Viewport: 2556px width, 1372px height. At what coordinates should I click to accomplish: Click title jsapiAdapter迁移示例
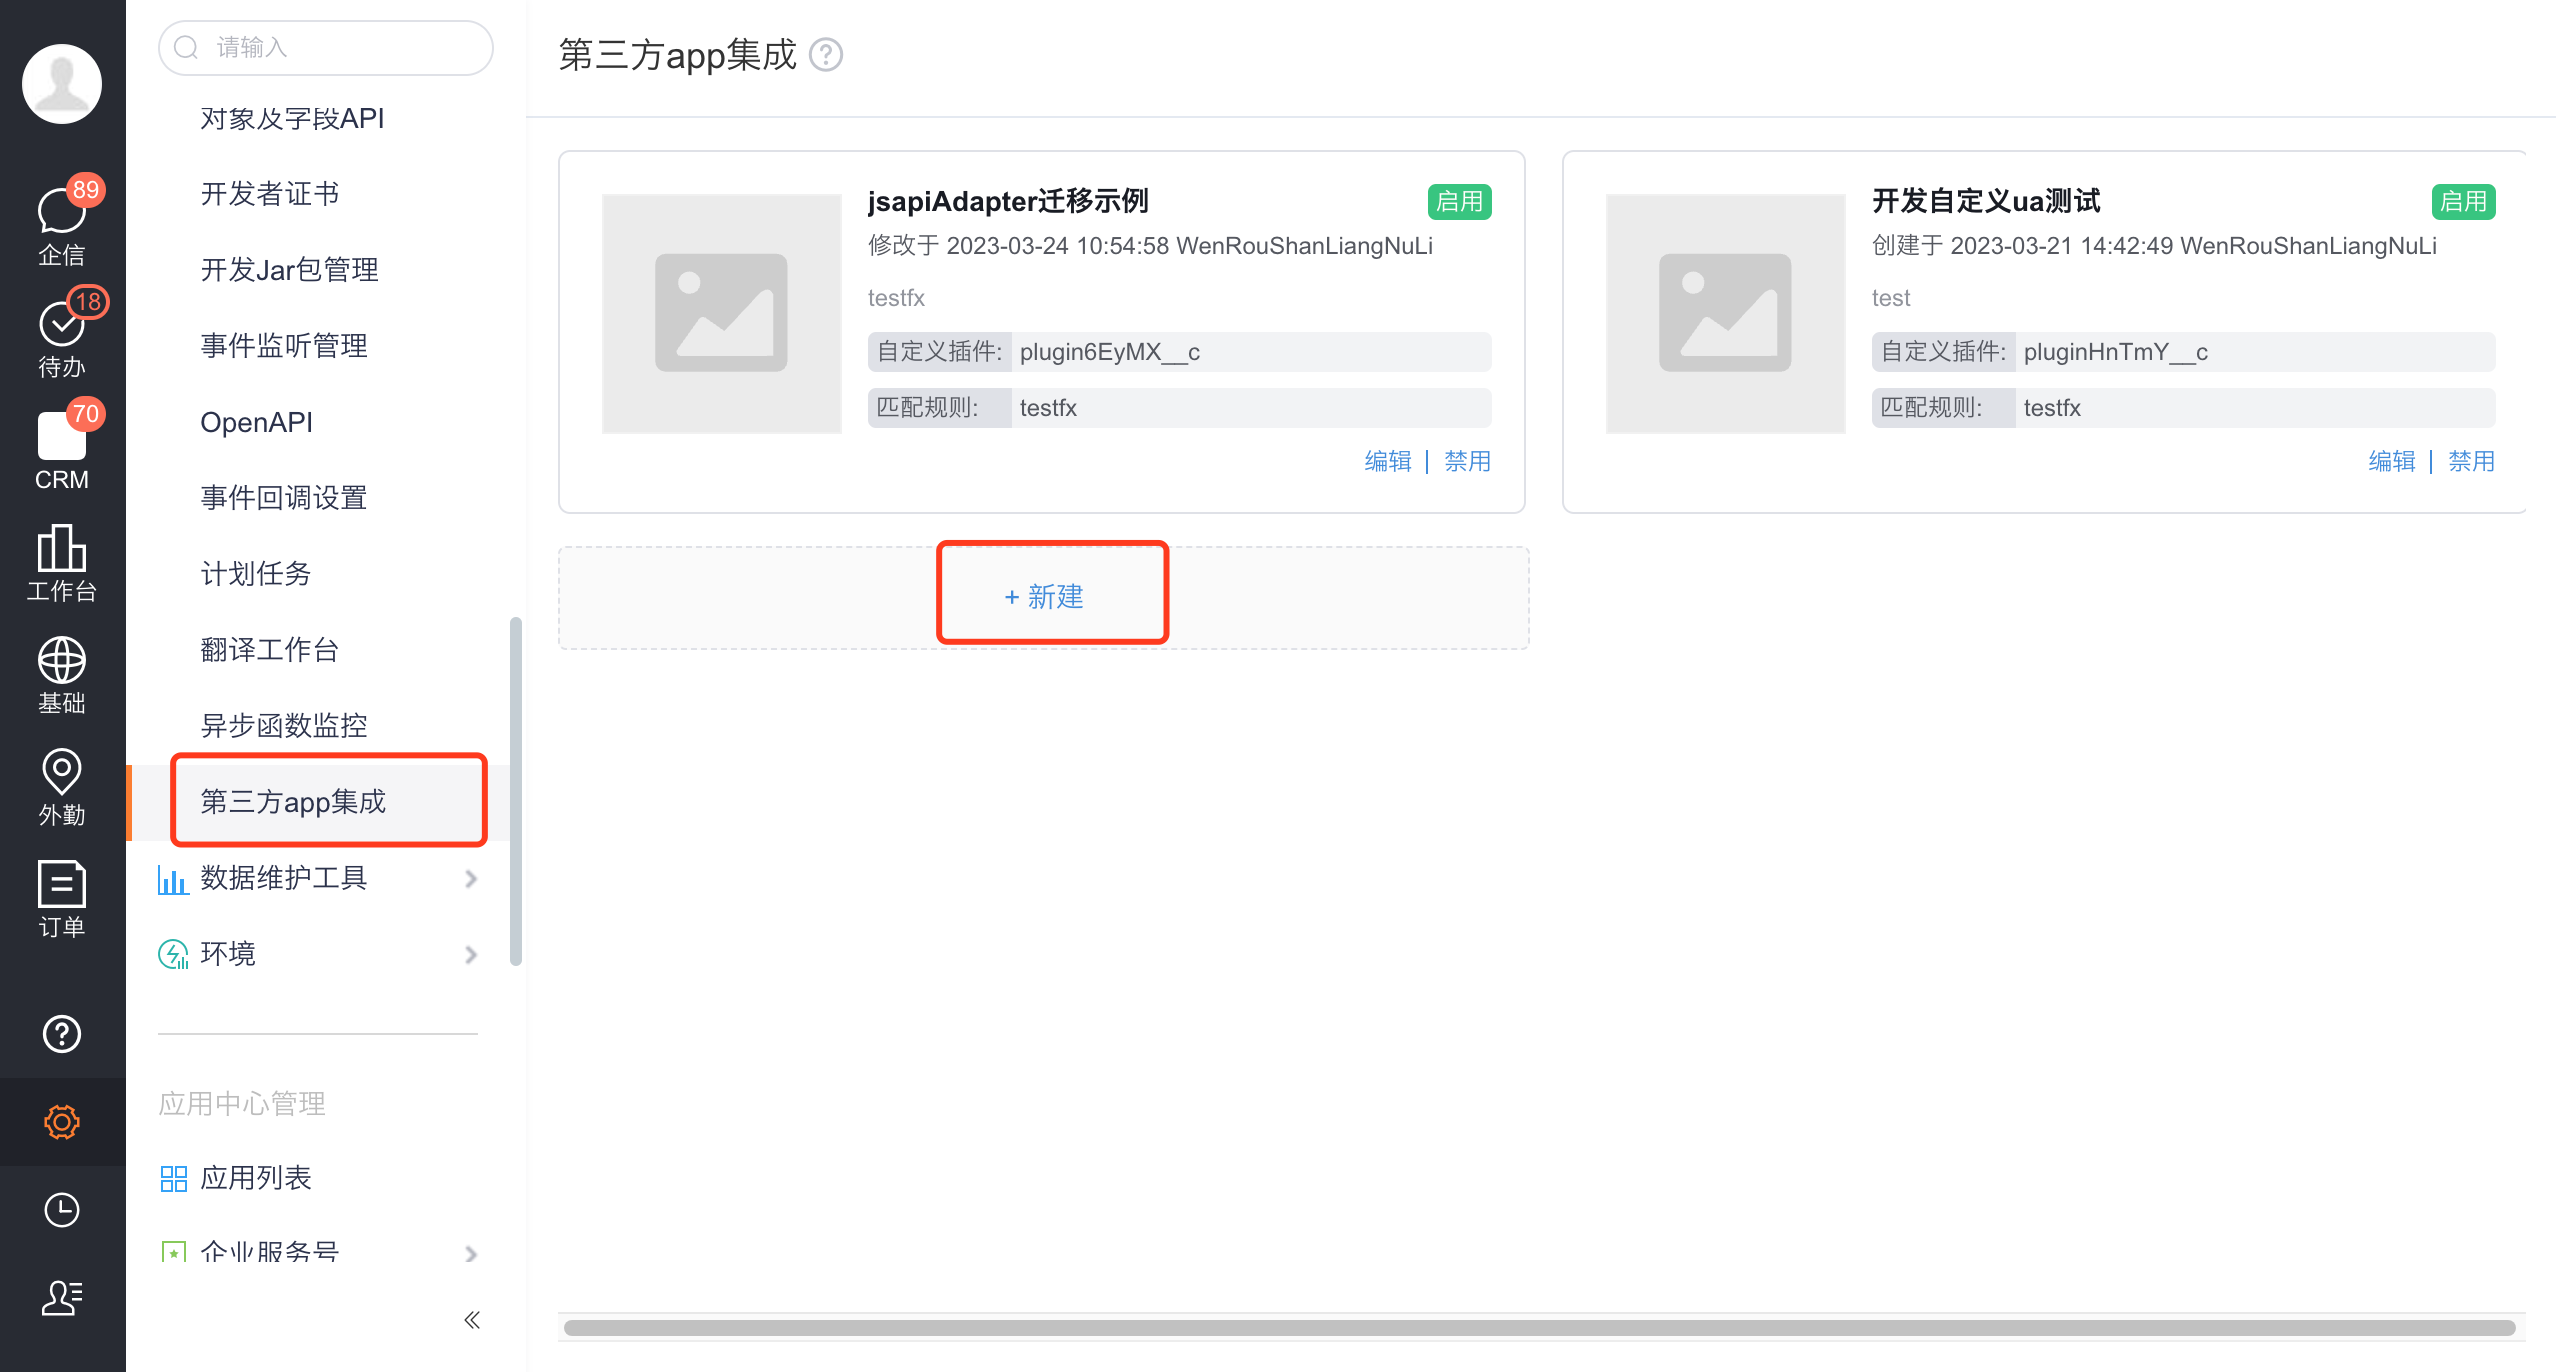point(1008,201)
